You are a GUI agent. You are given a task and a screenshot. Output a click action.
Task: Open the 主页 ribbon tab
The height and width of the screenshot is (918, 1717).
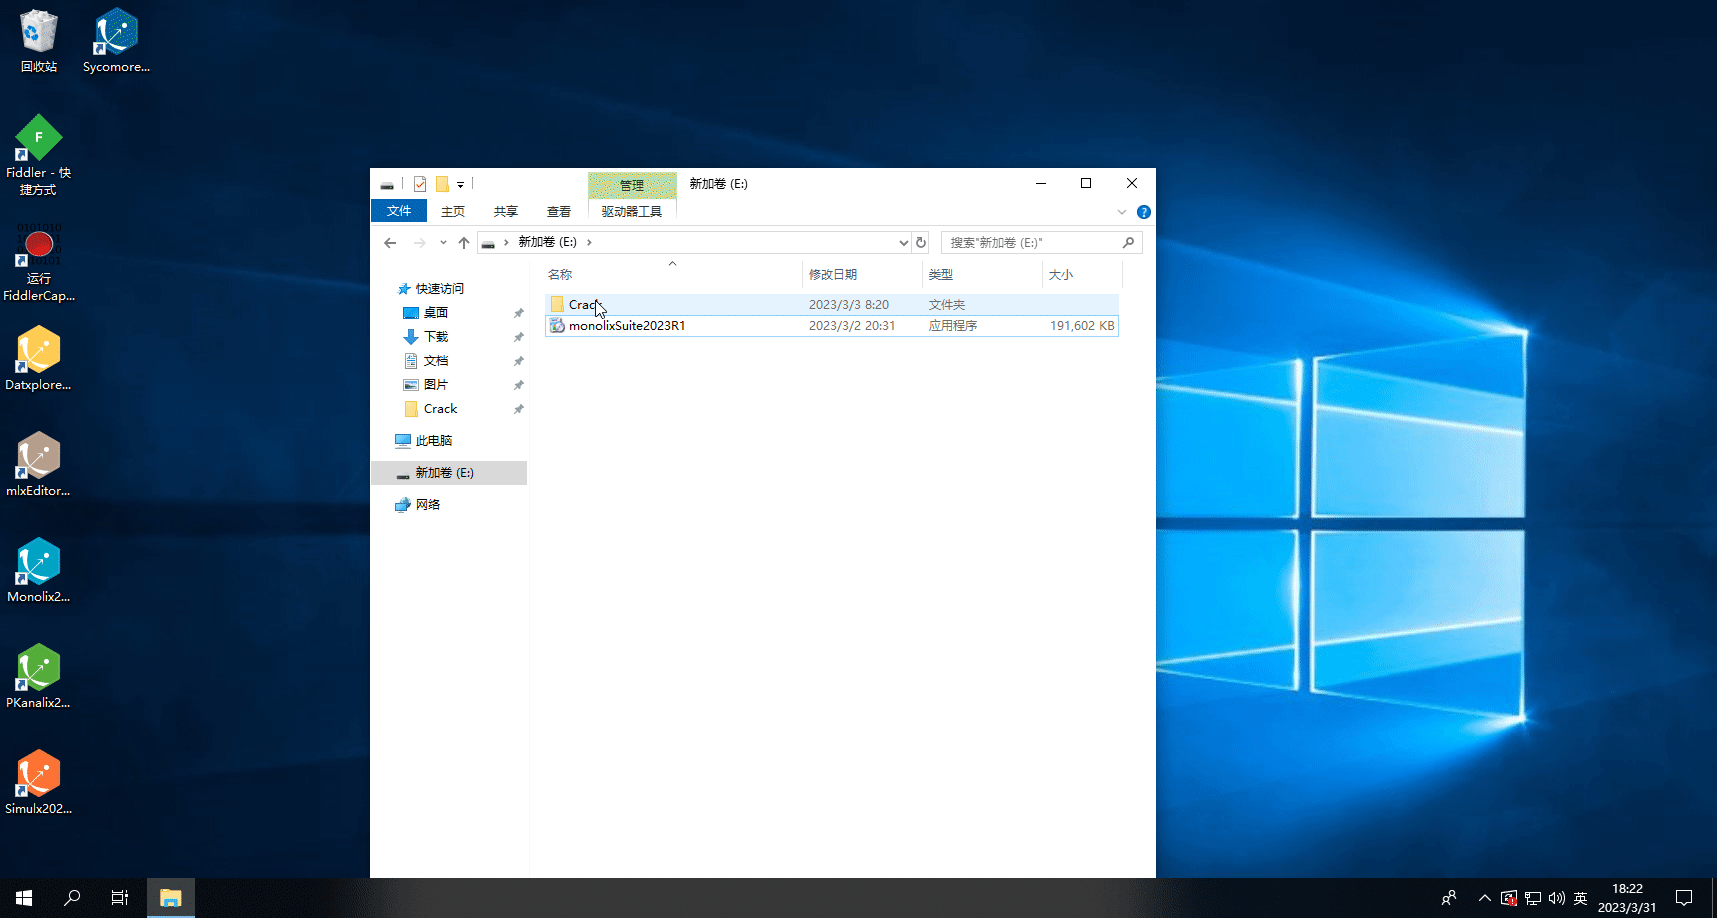tap(453, 211)
